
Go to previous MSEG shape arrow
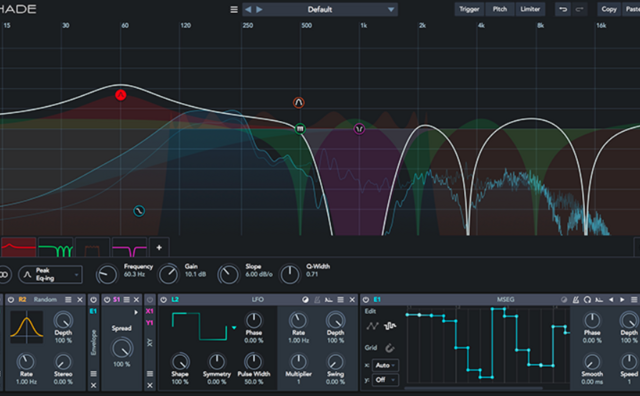[x=611, y=300]
